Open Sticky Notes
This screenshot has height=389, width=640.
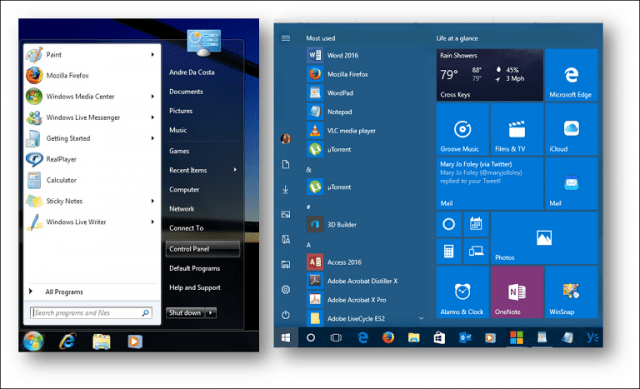tap(92, 201)
